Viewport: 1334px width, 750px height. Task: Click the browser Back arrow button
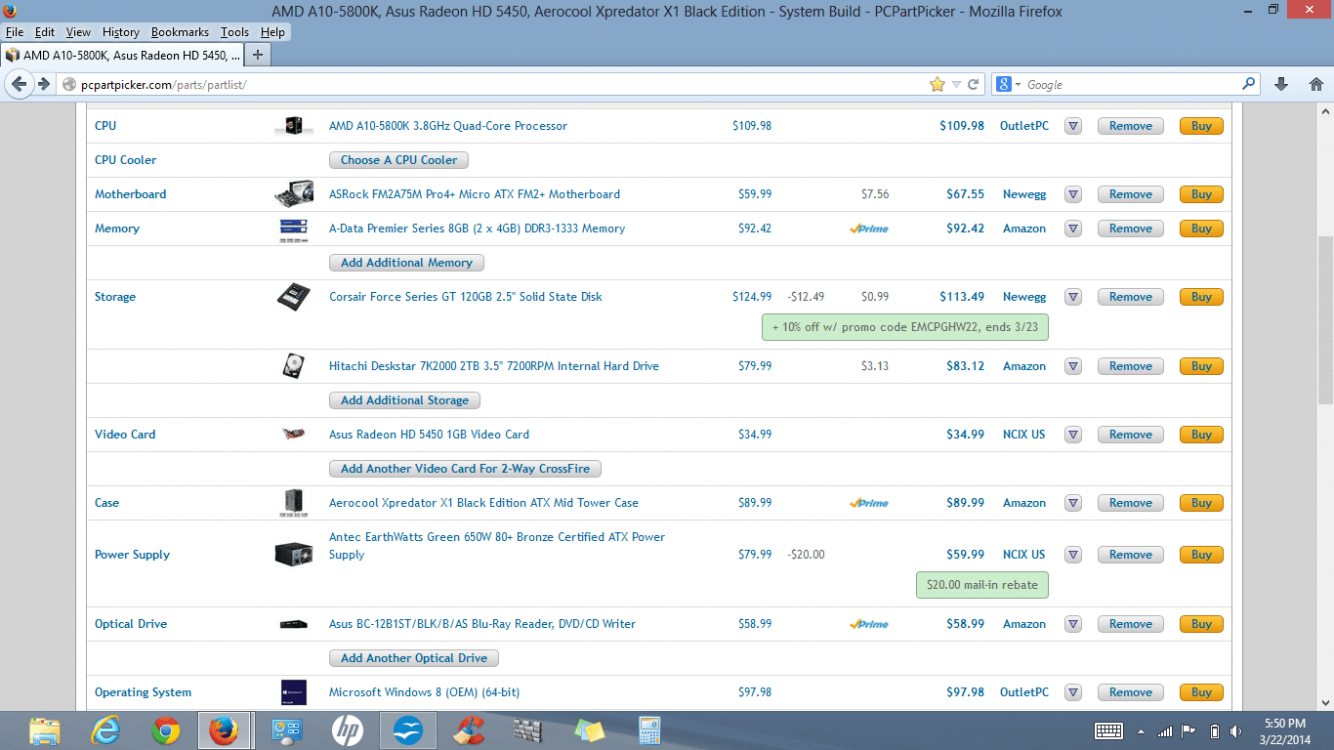tap(19, 85)
